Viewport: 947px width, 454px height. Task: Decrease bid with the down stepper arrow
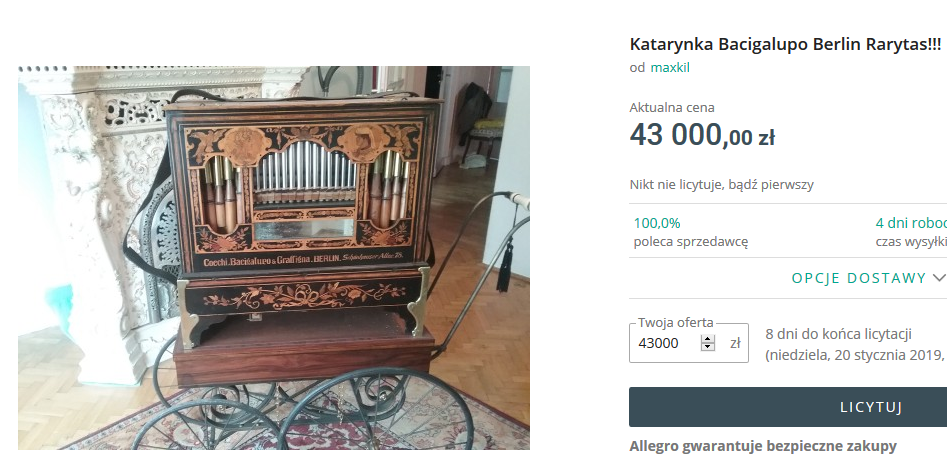pyautogui.click(x=707, y=347)
